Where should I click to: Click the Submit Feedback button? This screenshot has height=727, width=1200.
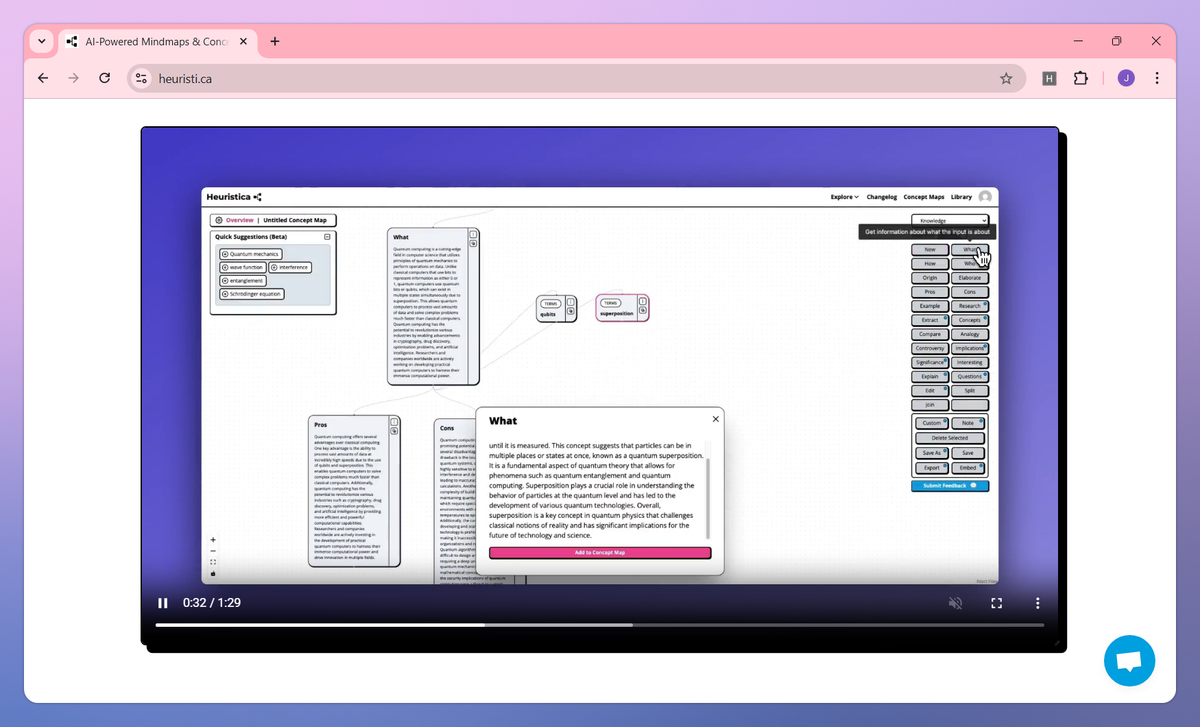tap(949, 486)
